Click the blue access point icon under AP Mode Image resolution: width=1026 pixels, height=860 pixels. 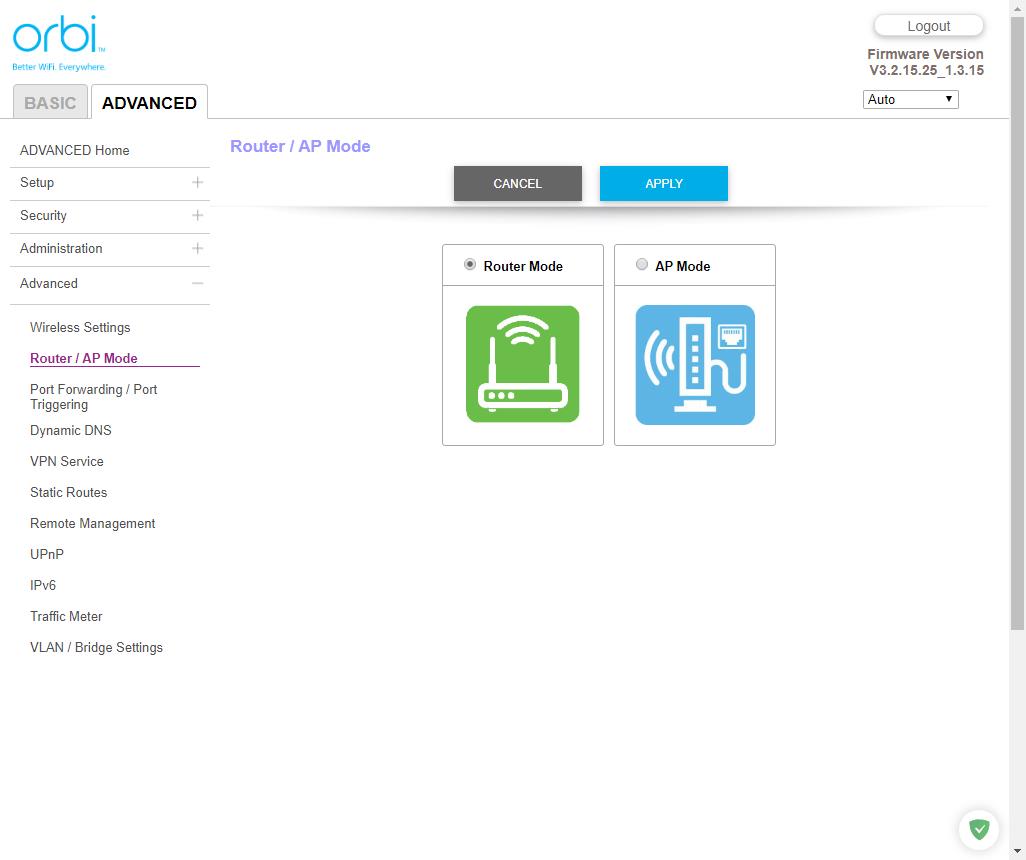694,362
